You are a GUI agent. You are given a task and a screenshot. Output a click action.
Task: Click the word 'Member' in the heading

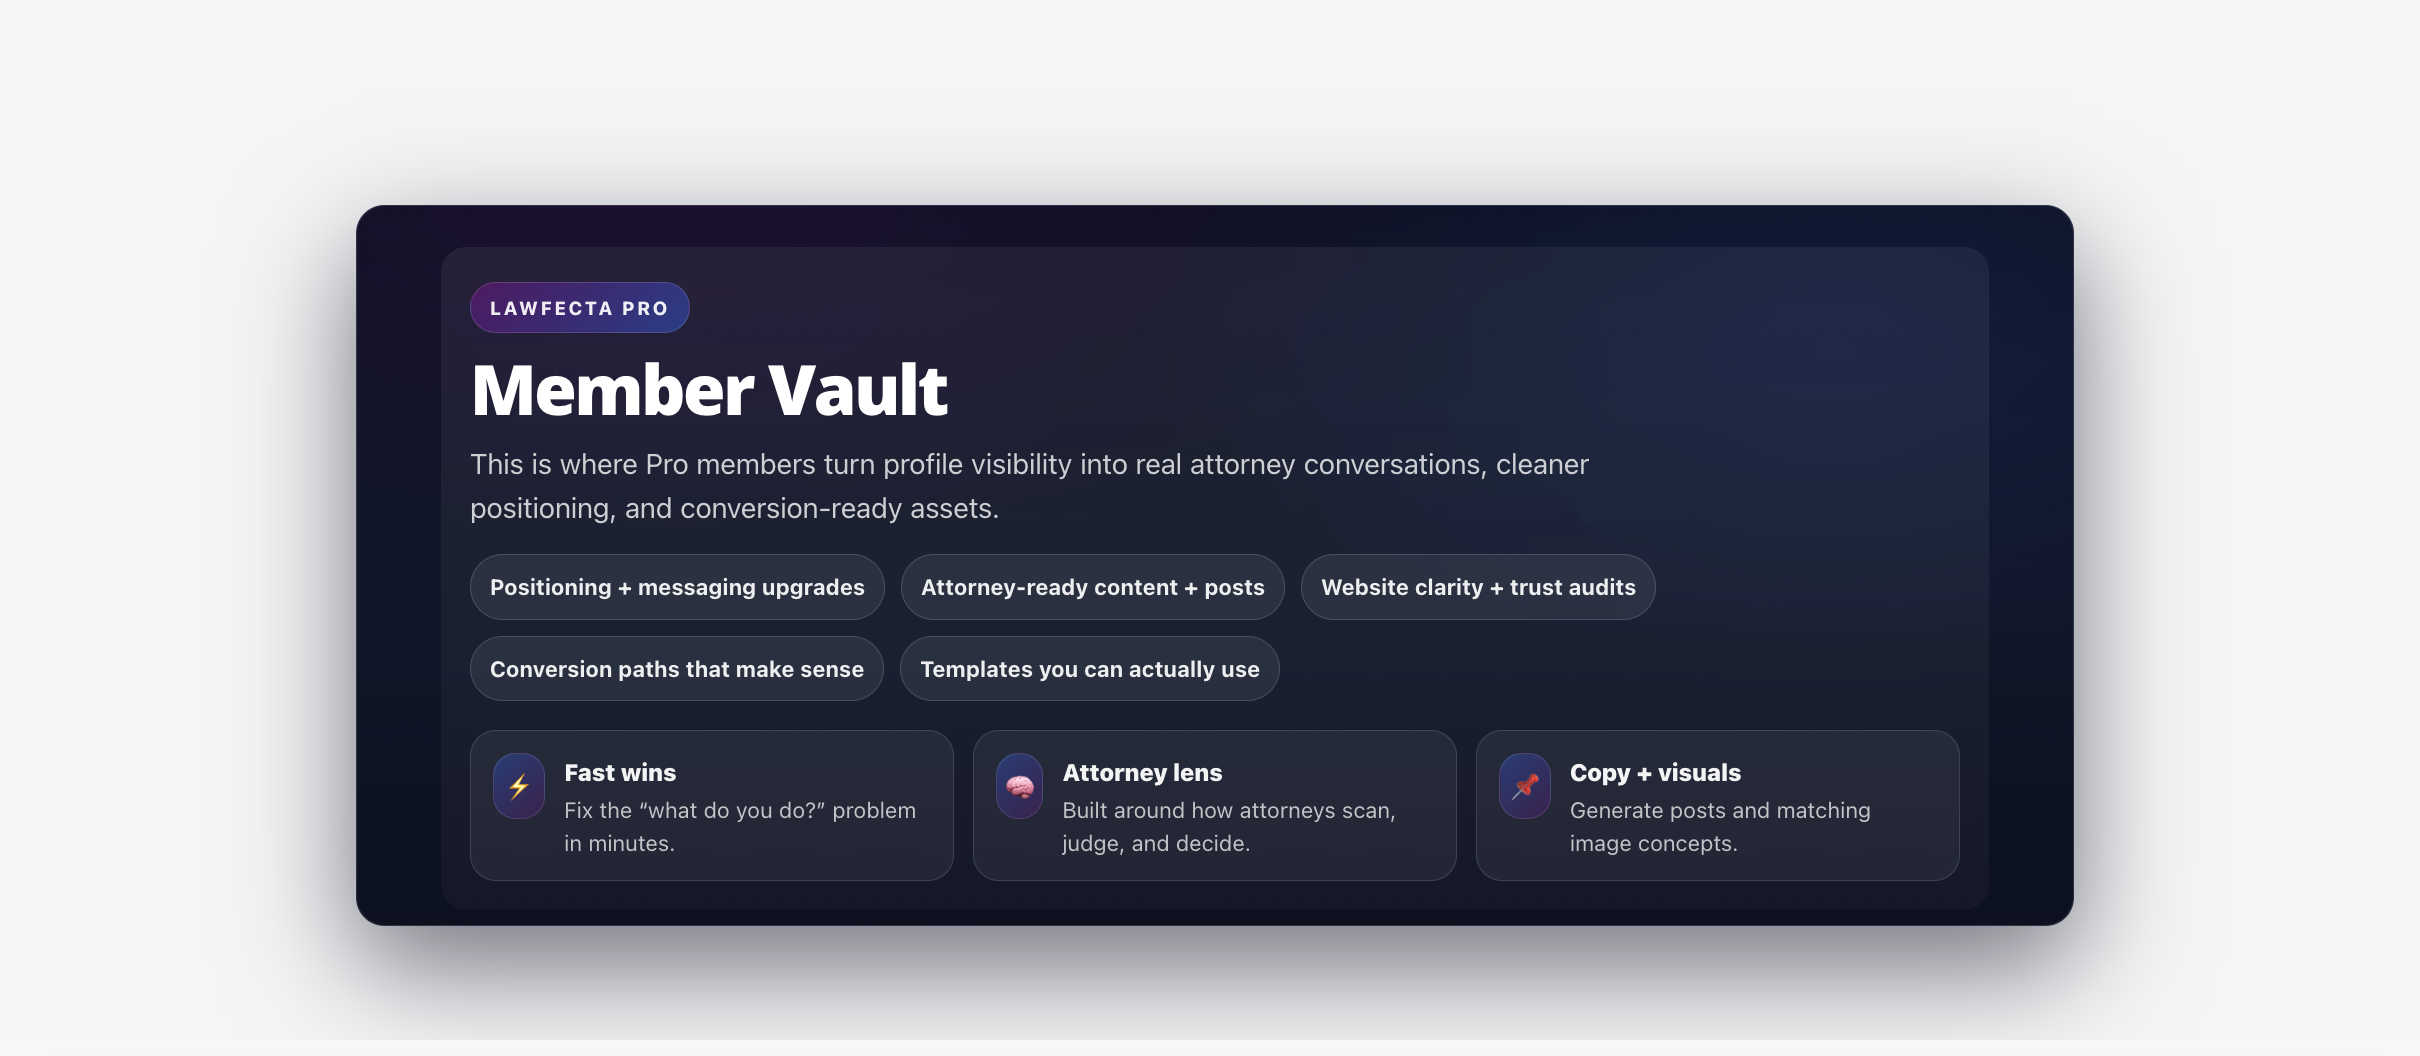[612, 390]
